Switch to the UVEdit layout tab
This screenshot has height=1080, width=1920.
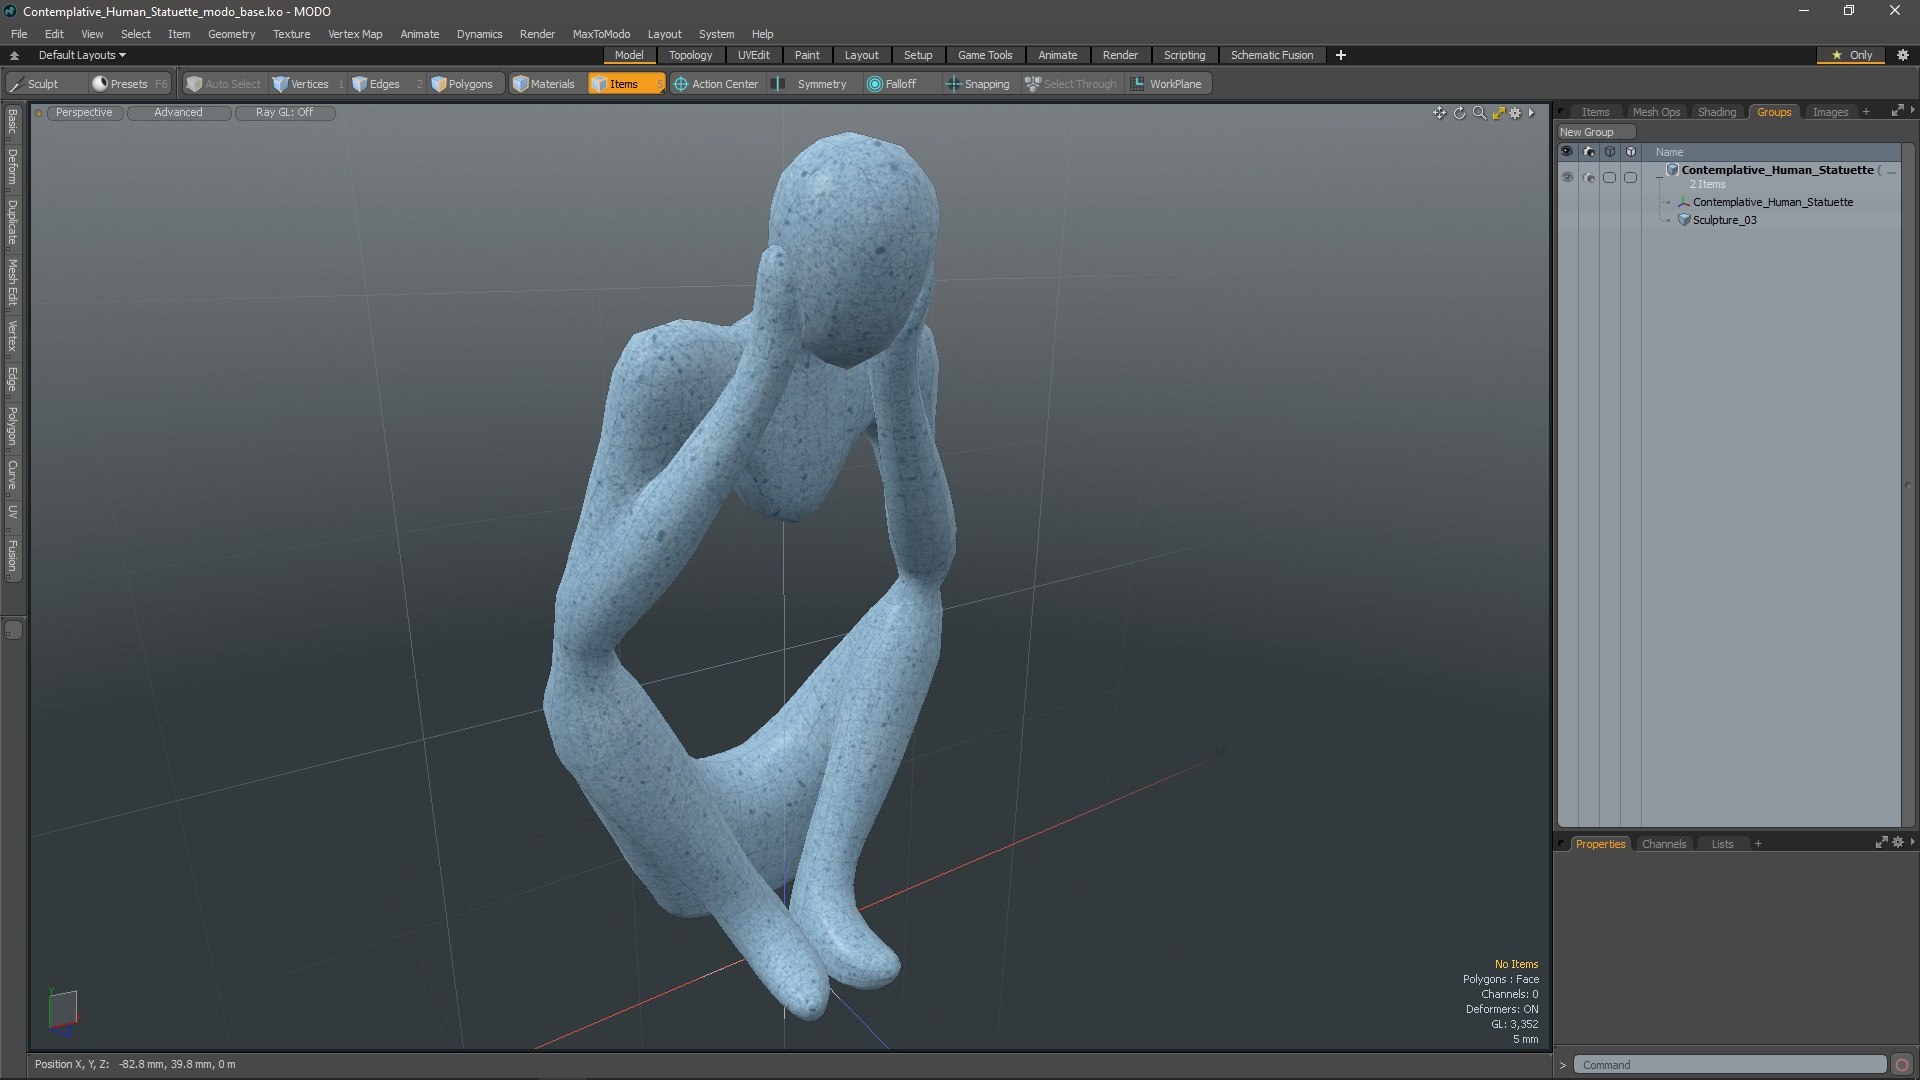coord(753,55)
